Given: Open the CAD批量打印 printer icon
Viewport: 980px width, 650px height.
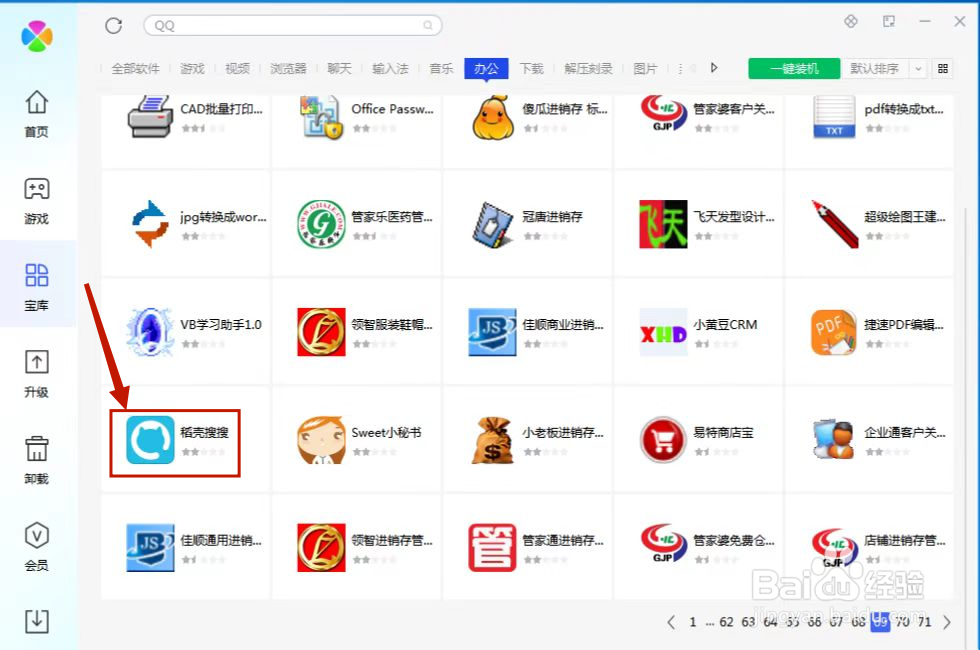Looking at the screenshot, I should click(150, 117).
